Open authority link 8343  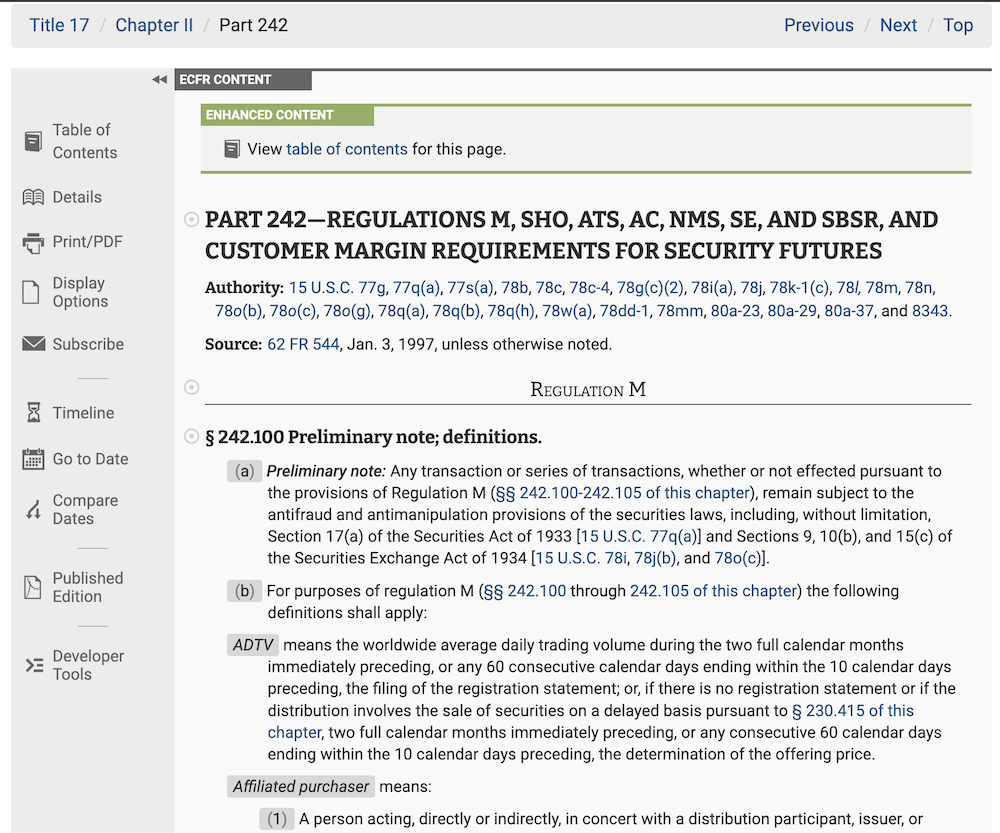[x=930, y=311]
